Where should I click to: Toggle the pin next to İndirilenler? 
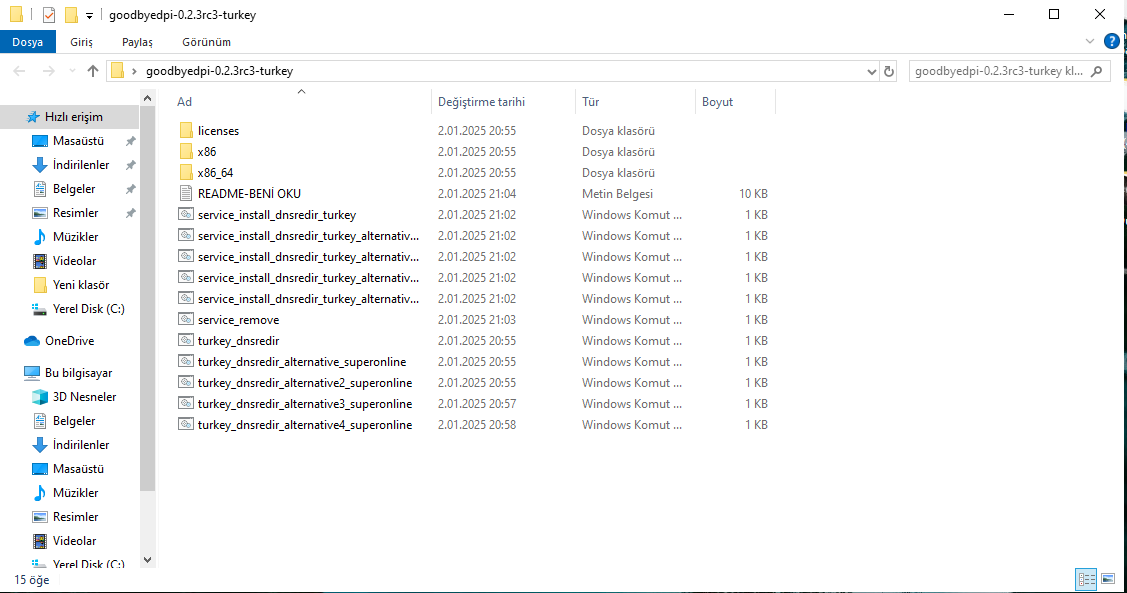point(131,165)
